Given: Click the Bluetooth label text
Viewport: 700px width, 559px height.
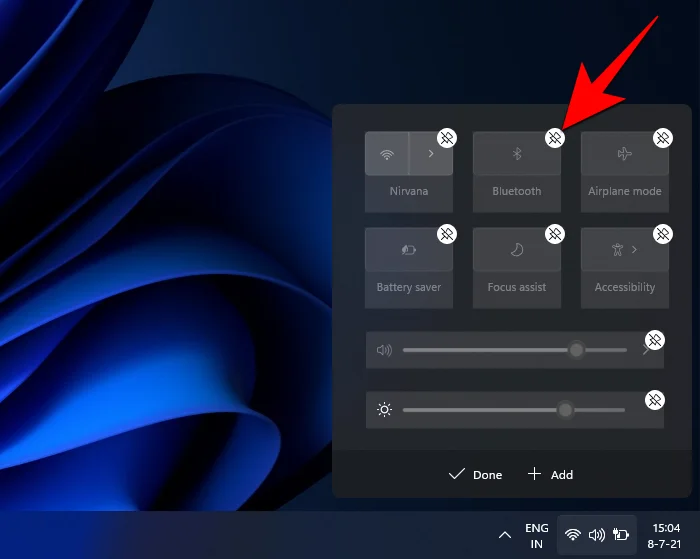Looking at the screenshot, I should click(x=517, y=191).
